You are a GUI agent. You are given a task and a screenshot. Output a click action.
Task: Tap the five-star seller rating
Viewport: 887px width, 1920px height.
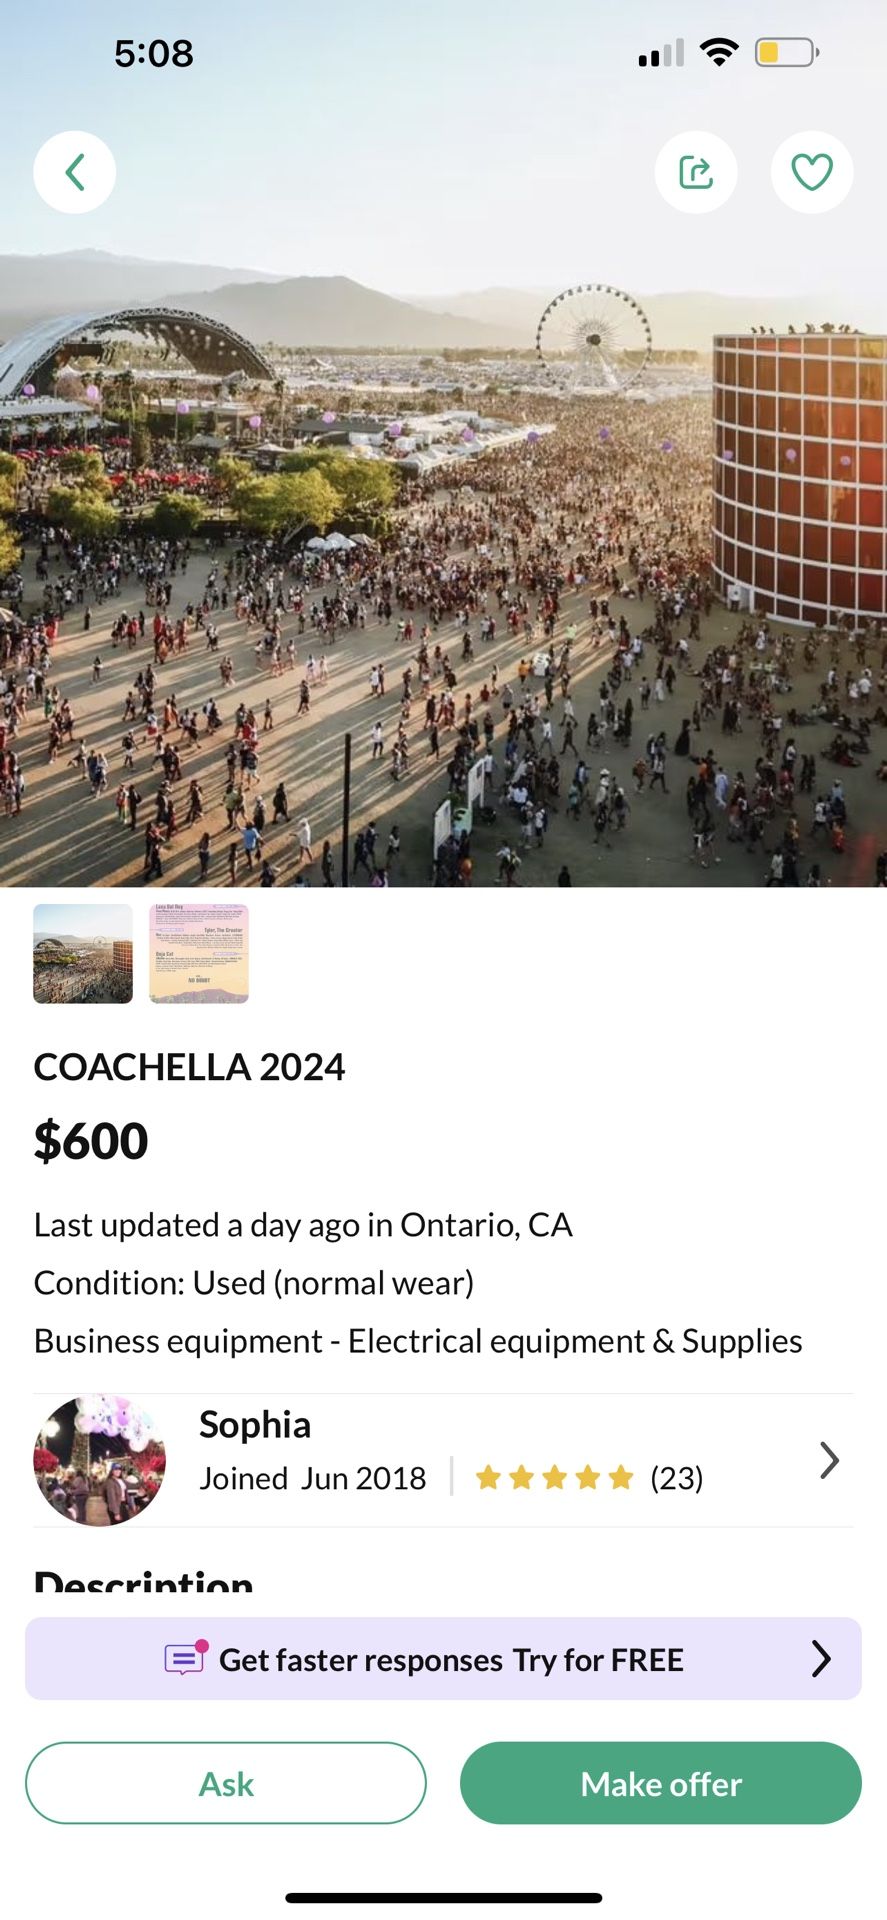coord(554,1478)
